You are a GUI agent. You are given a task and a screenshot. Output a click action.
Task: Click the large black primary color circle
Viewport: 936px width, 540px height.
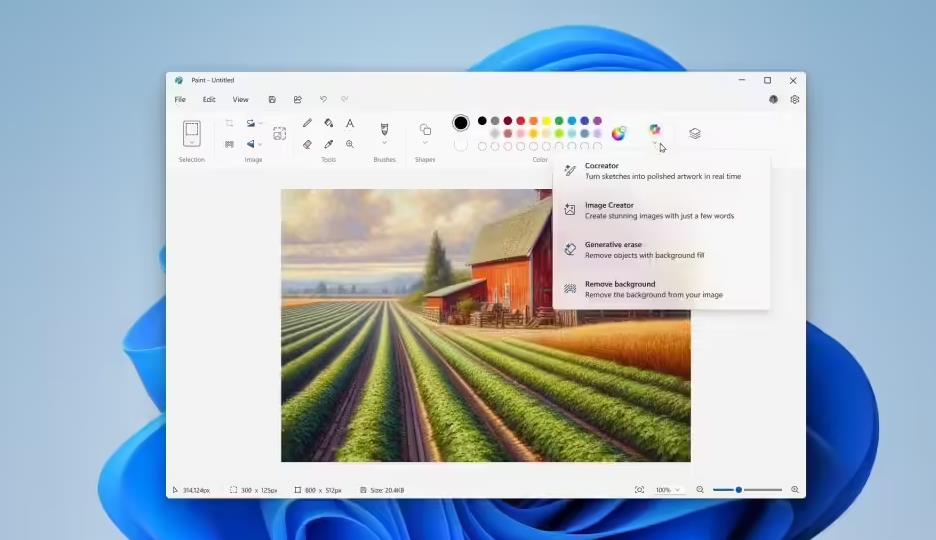[460, 123]
